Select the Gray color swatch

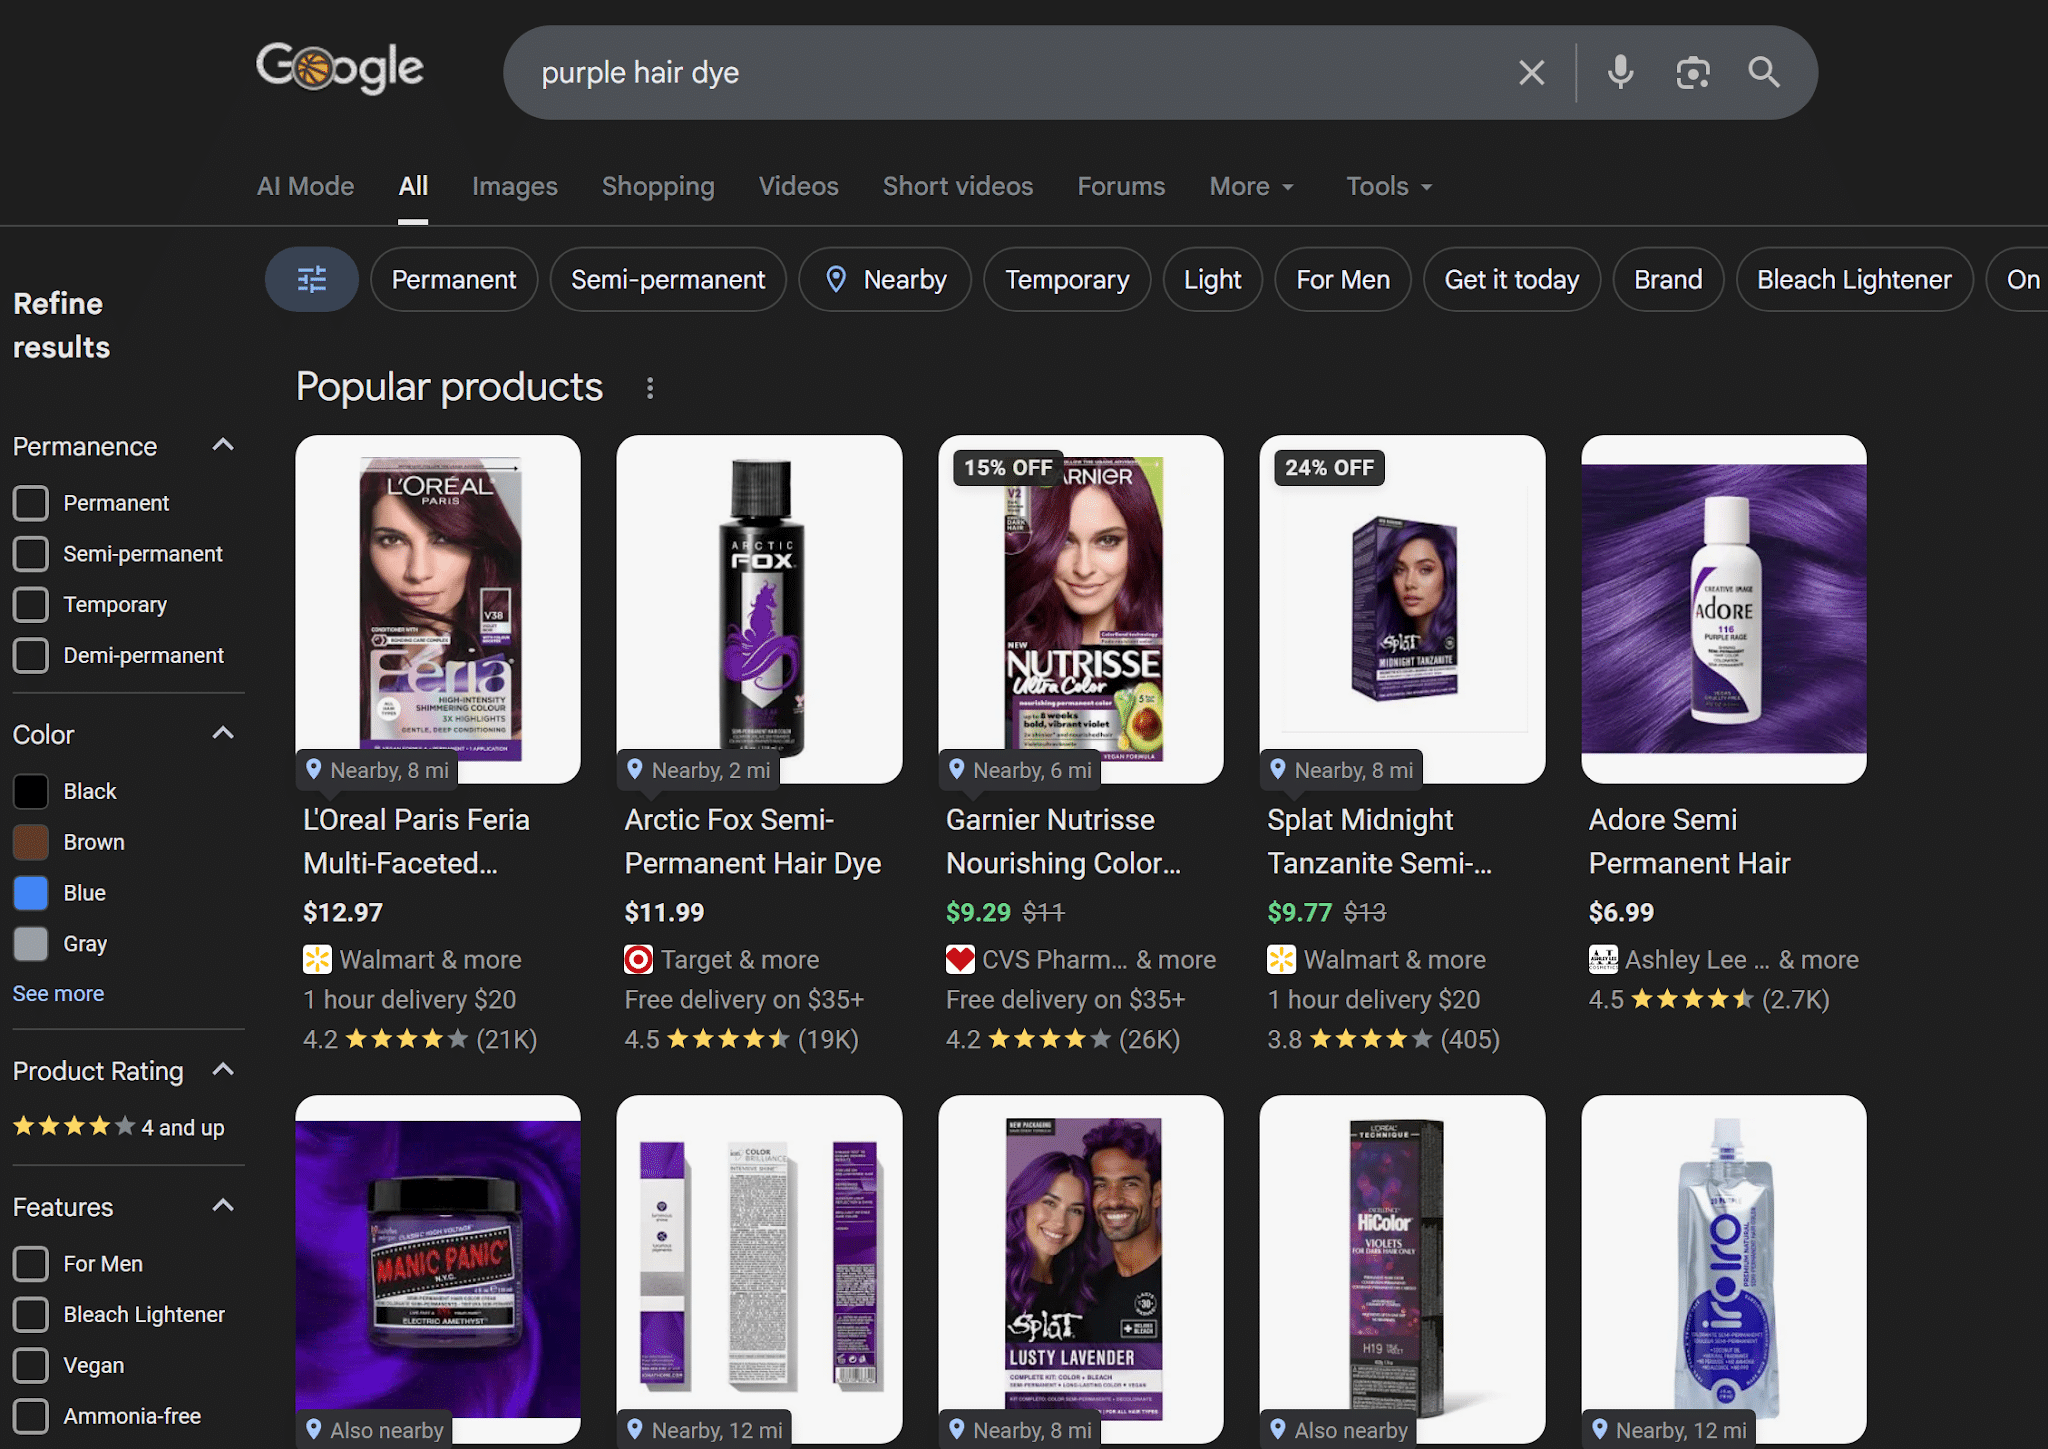[31, 944]
